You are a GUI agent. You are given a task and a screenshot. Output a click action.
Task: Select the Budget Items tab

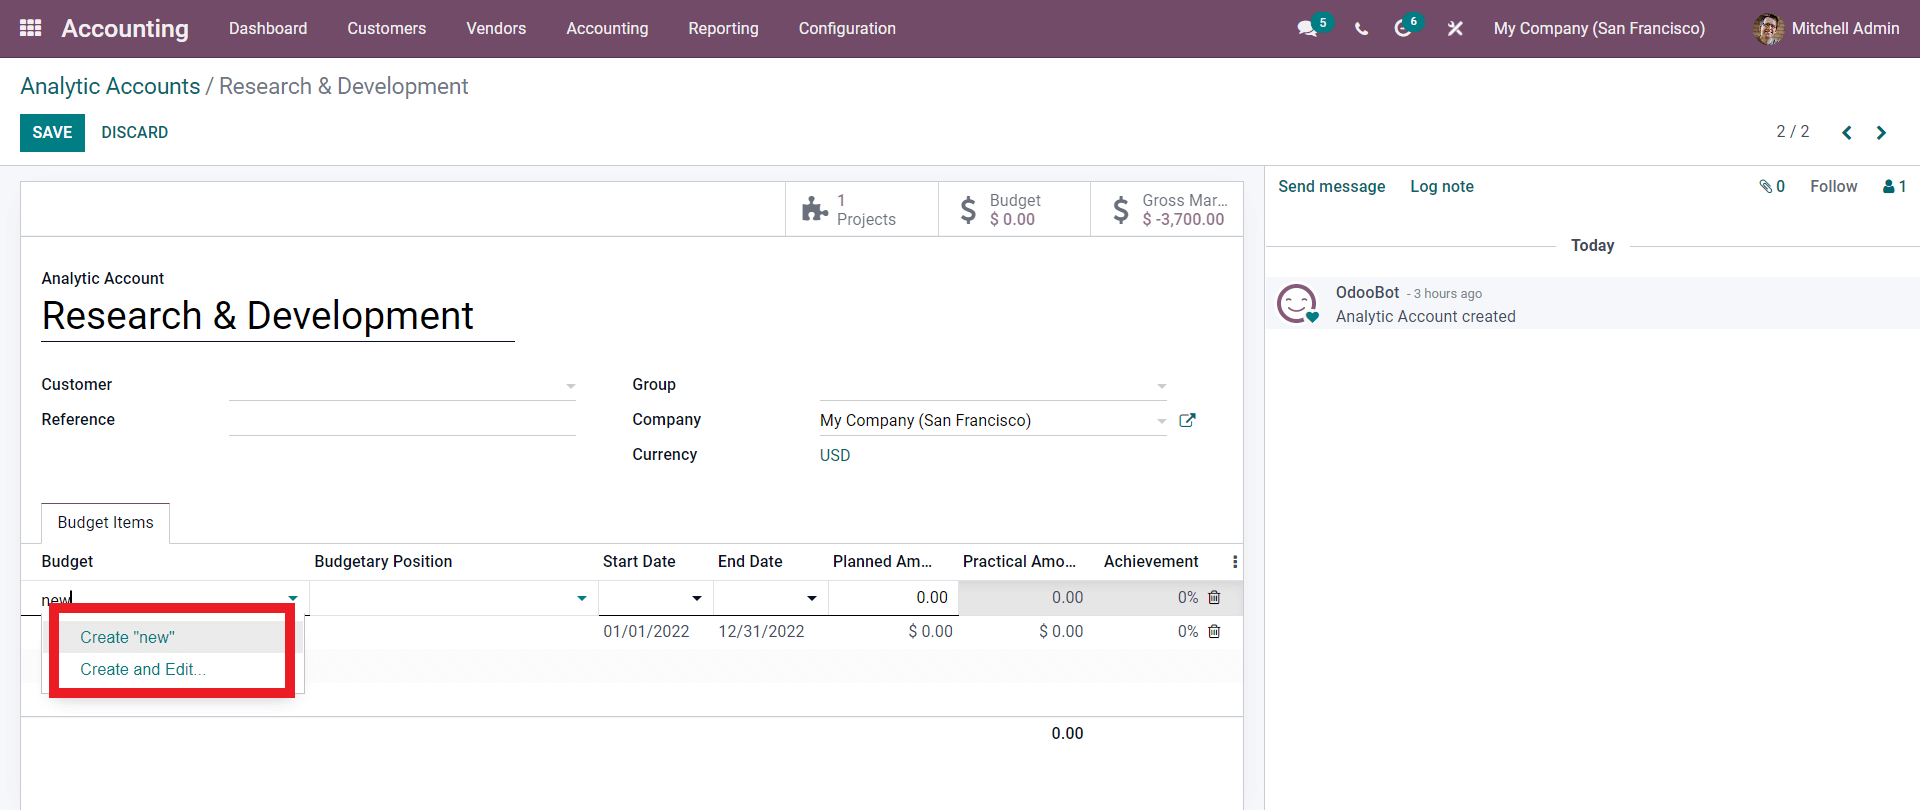coord(105,523)
